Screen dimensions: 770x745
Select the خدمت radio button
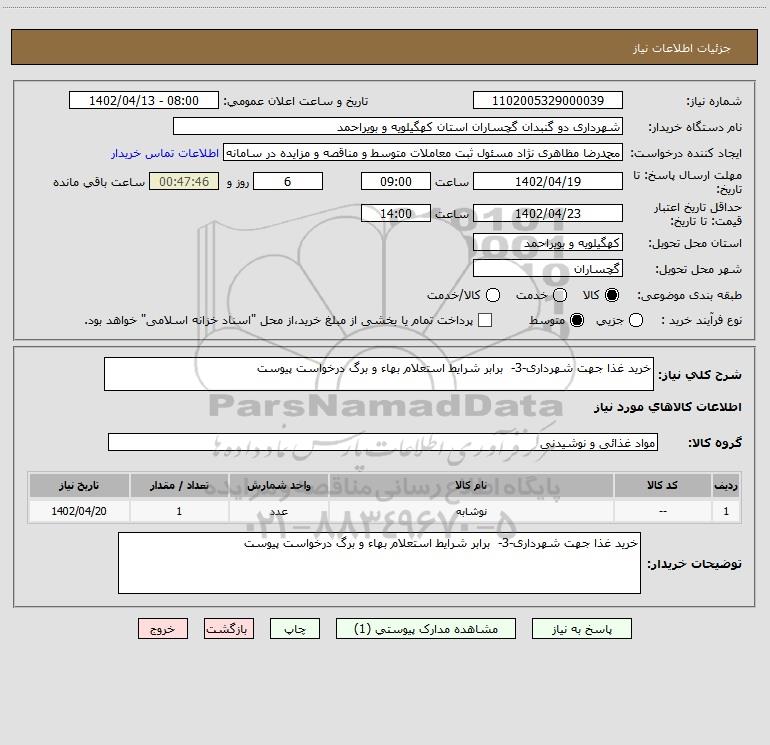coord(560,295)
